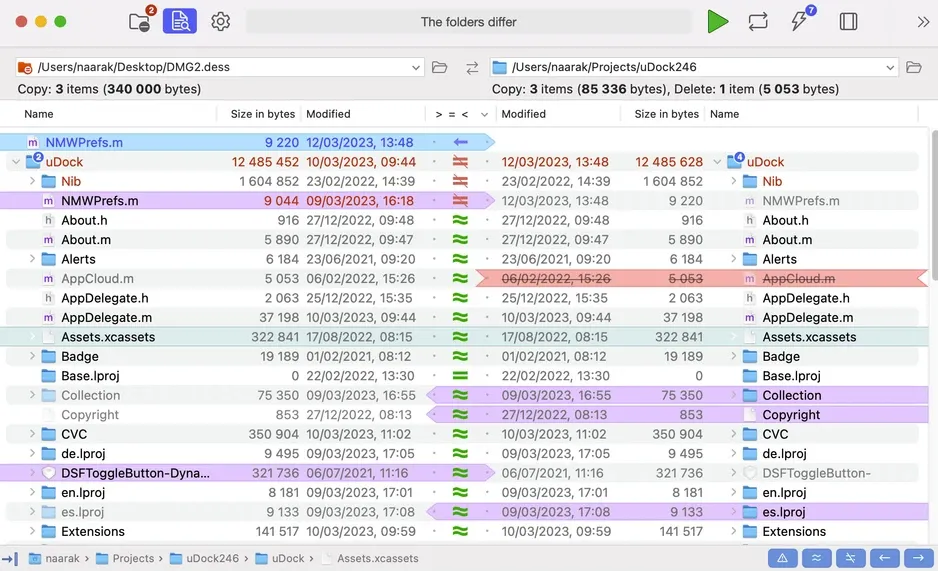
Task: Click the similar icon in AppCloud.m row
Action: tap(460, 279)
